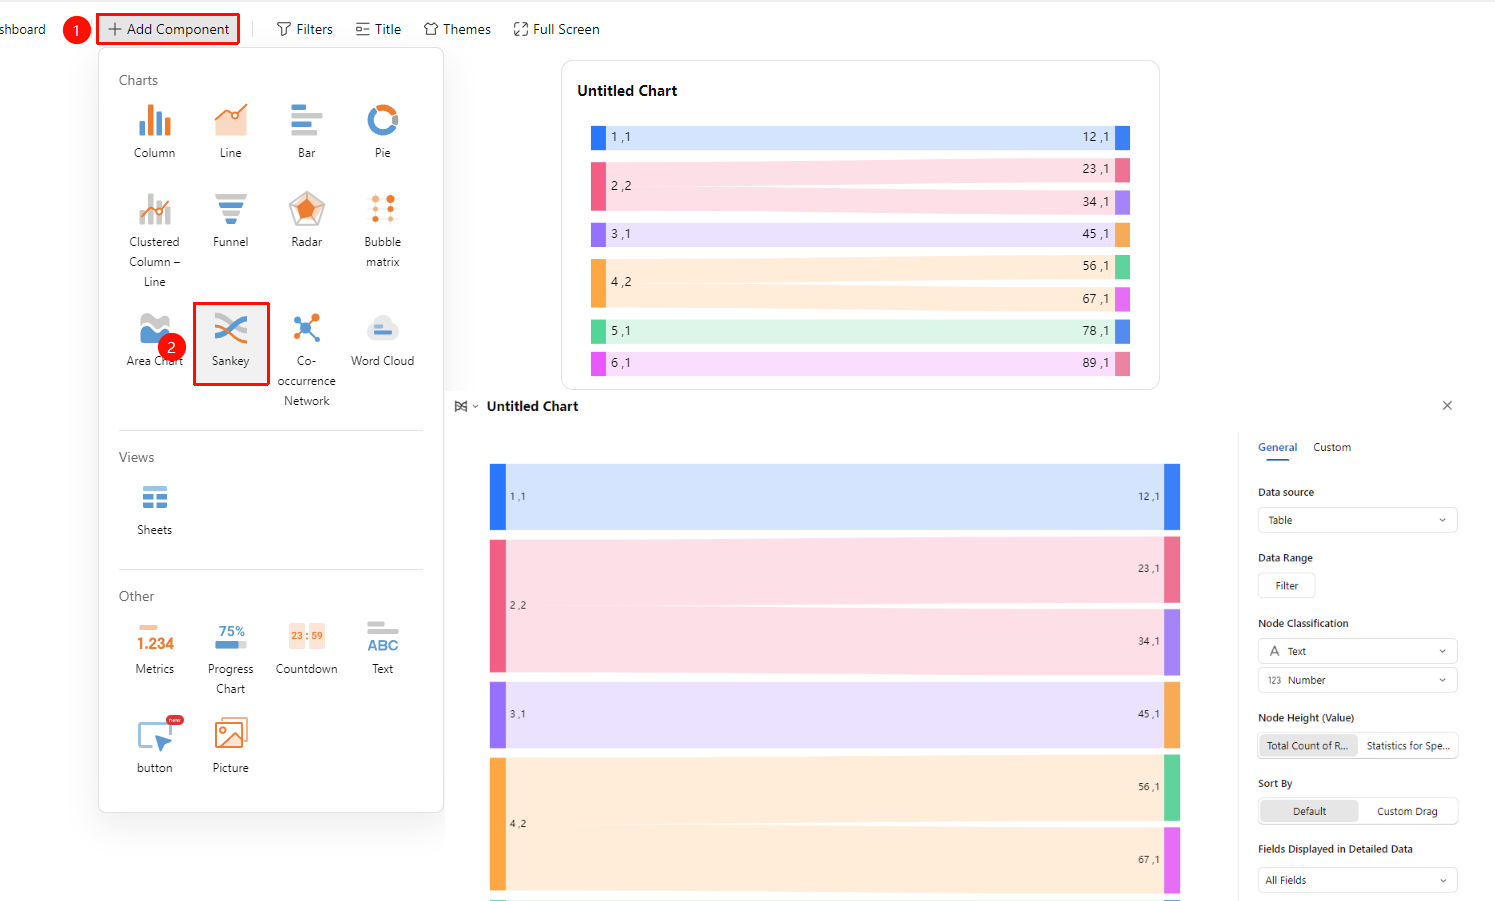The width and height of the screenshot is (1495, 901).
Task: Expand the Text node classification dropdown
Action: [1357, 651]
